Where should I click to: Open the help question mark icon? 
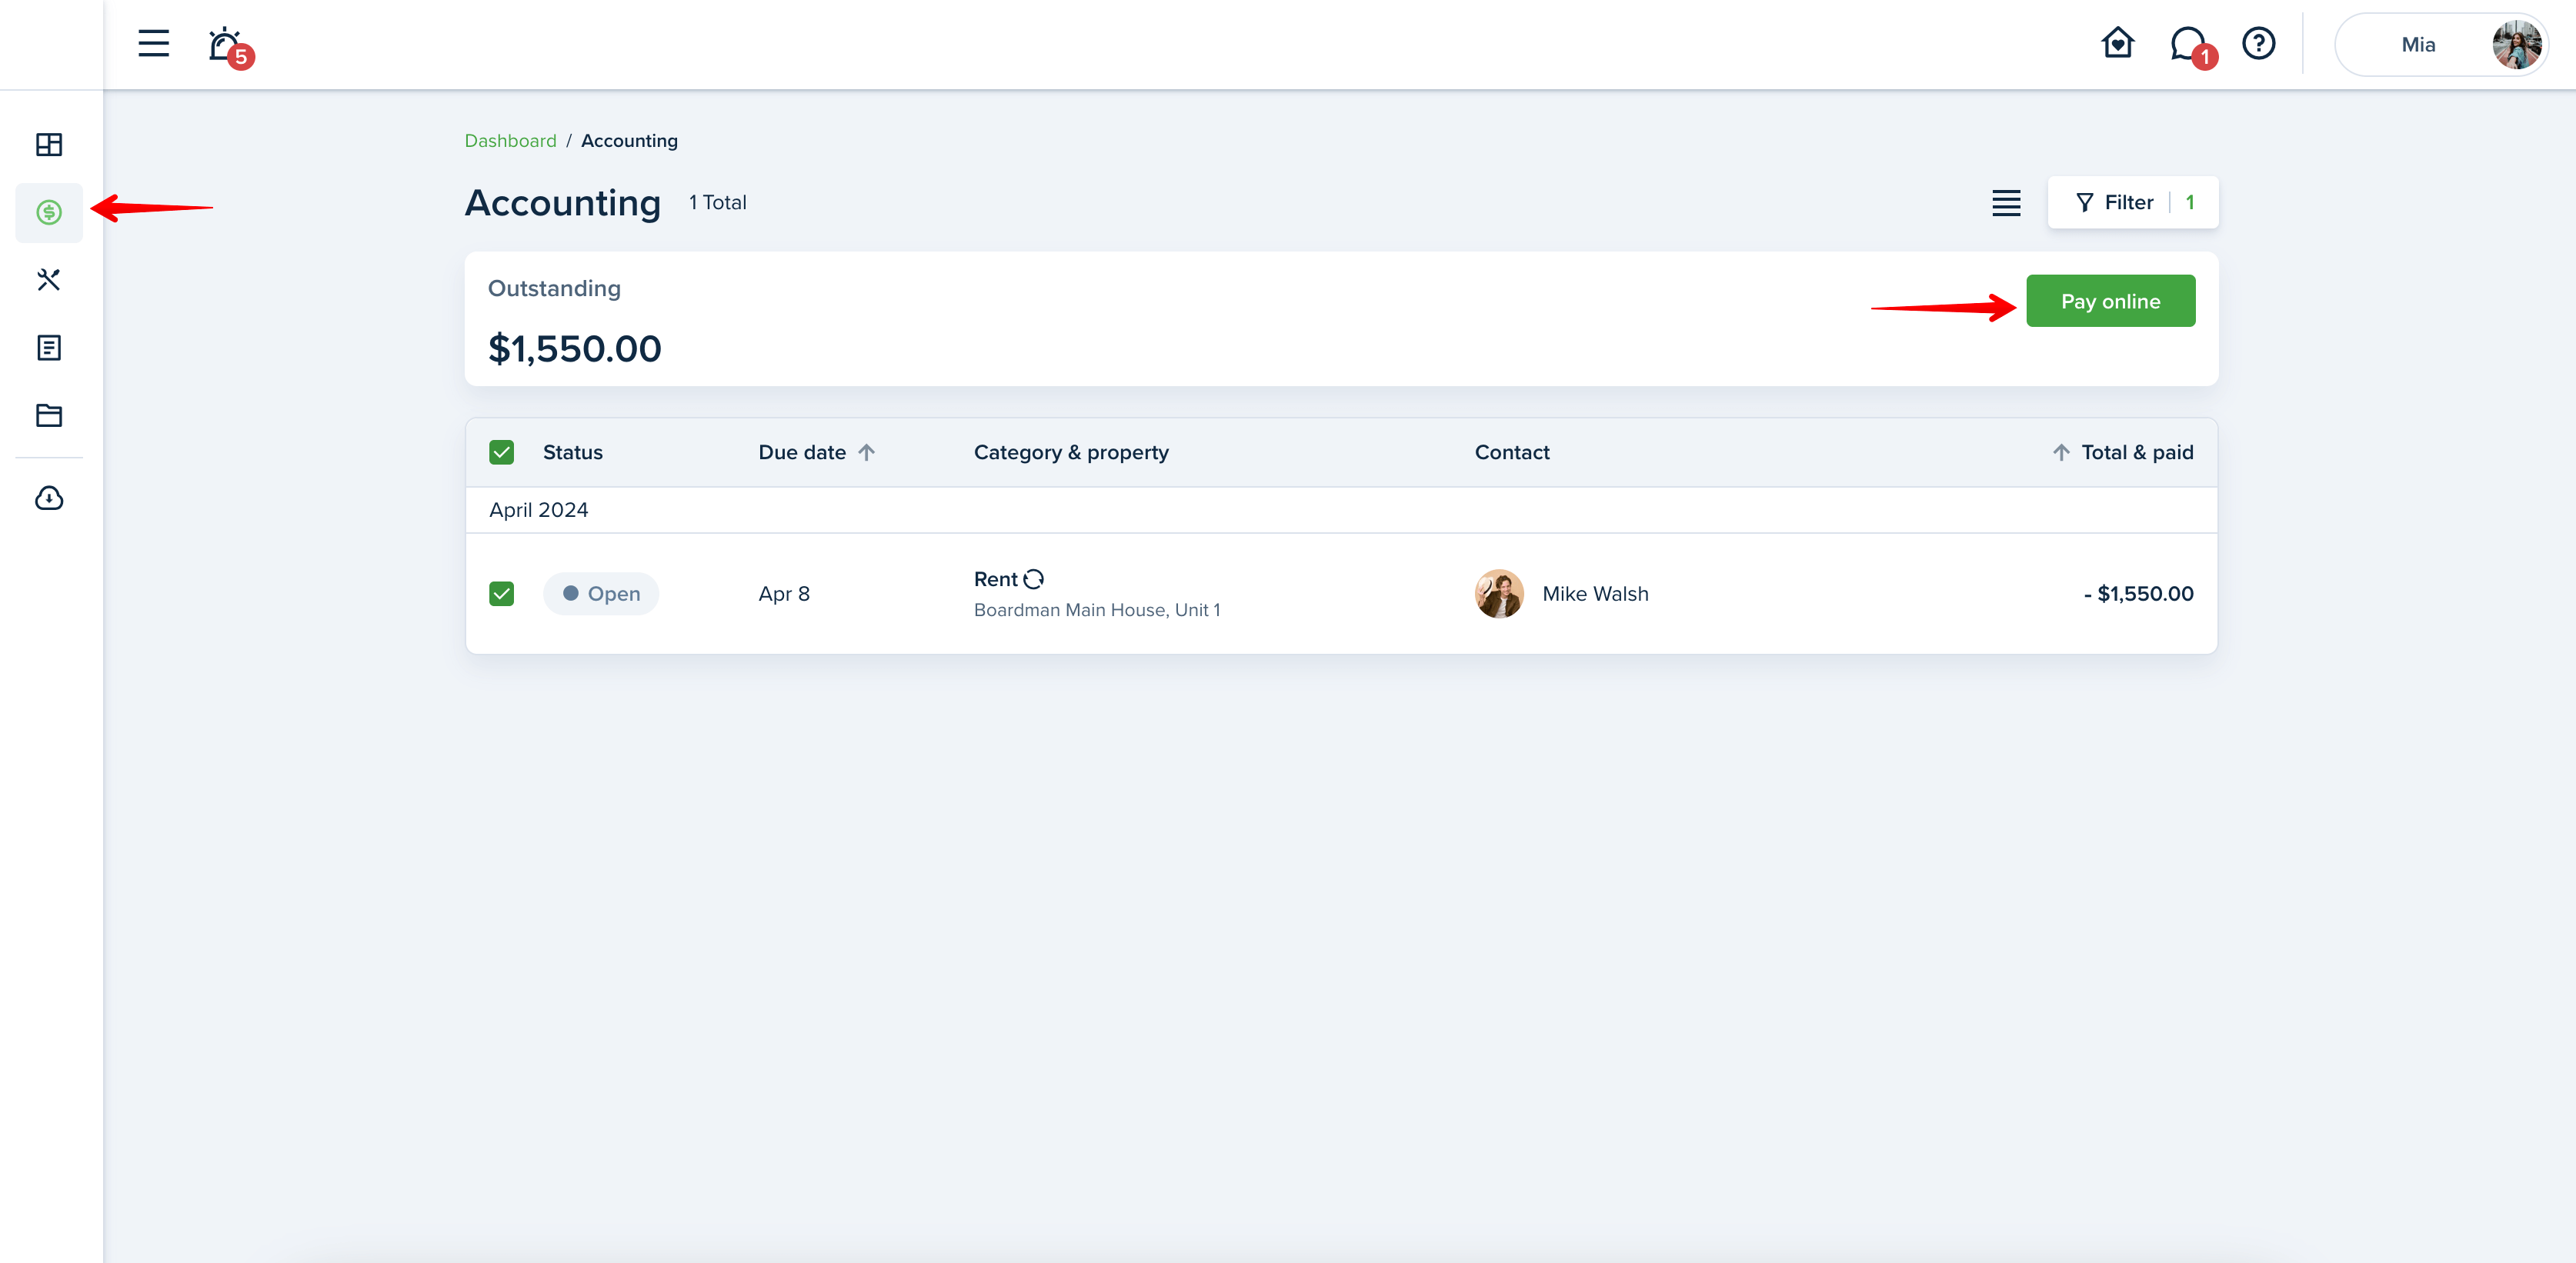tap(2258, 44)
